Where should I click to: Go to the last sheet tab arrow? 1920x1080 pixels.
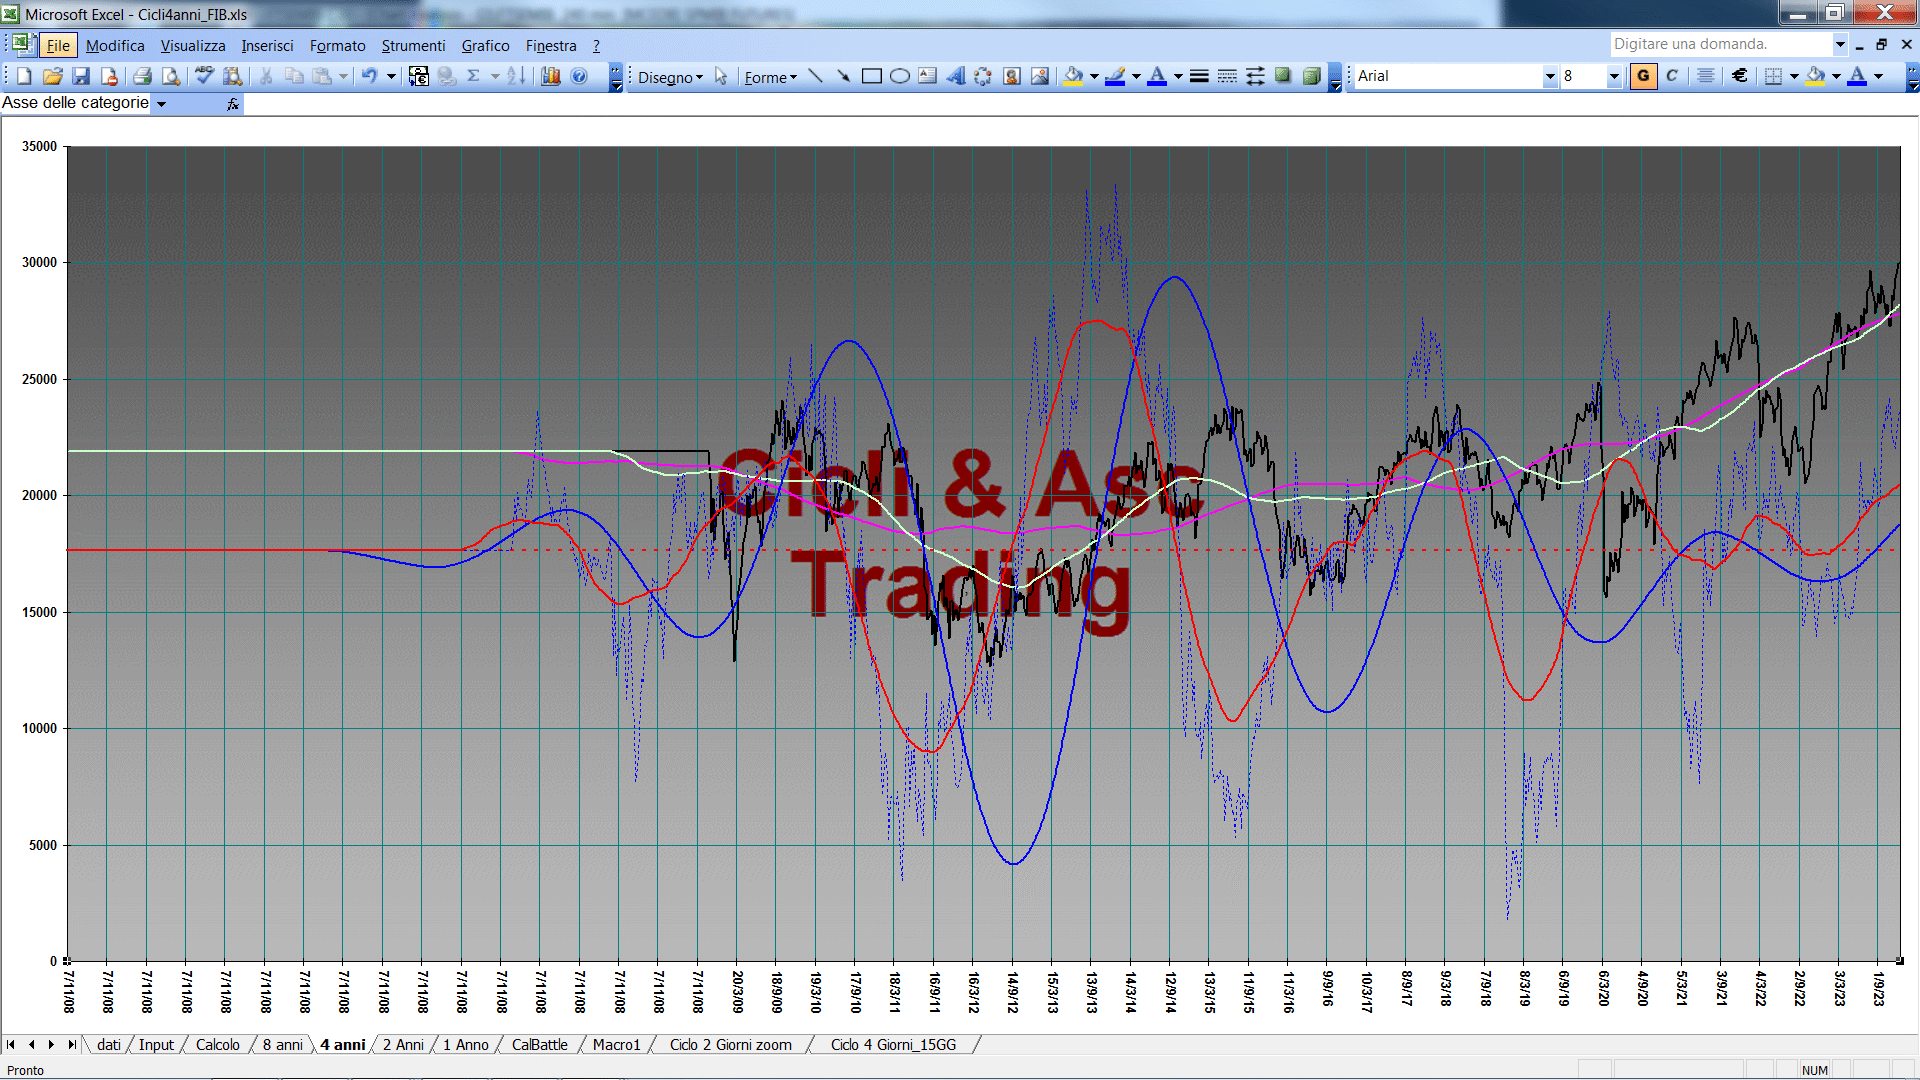click(x=72, y=1044)
